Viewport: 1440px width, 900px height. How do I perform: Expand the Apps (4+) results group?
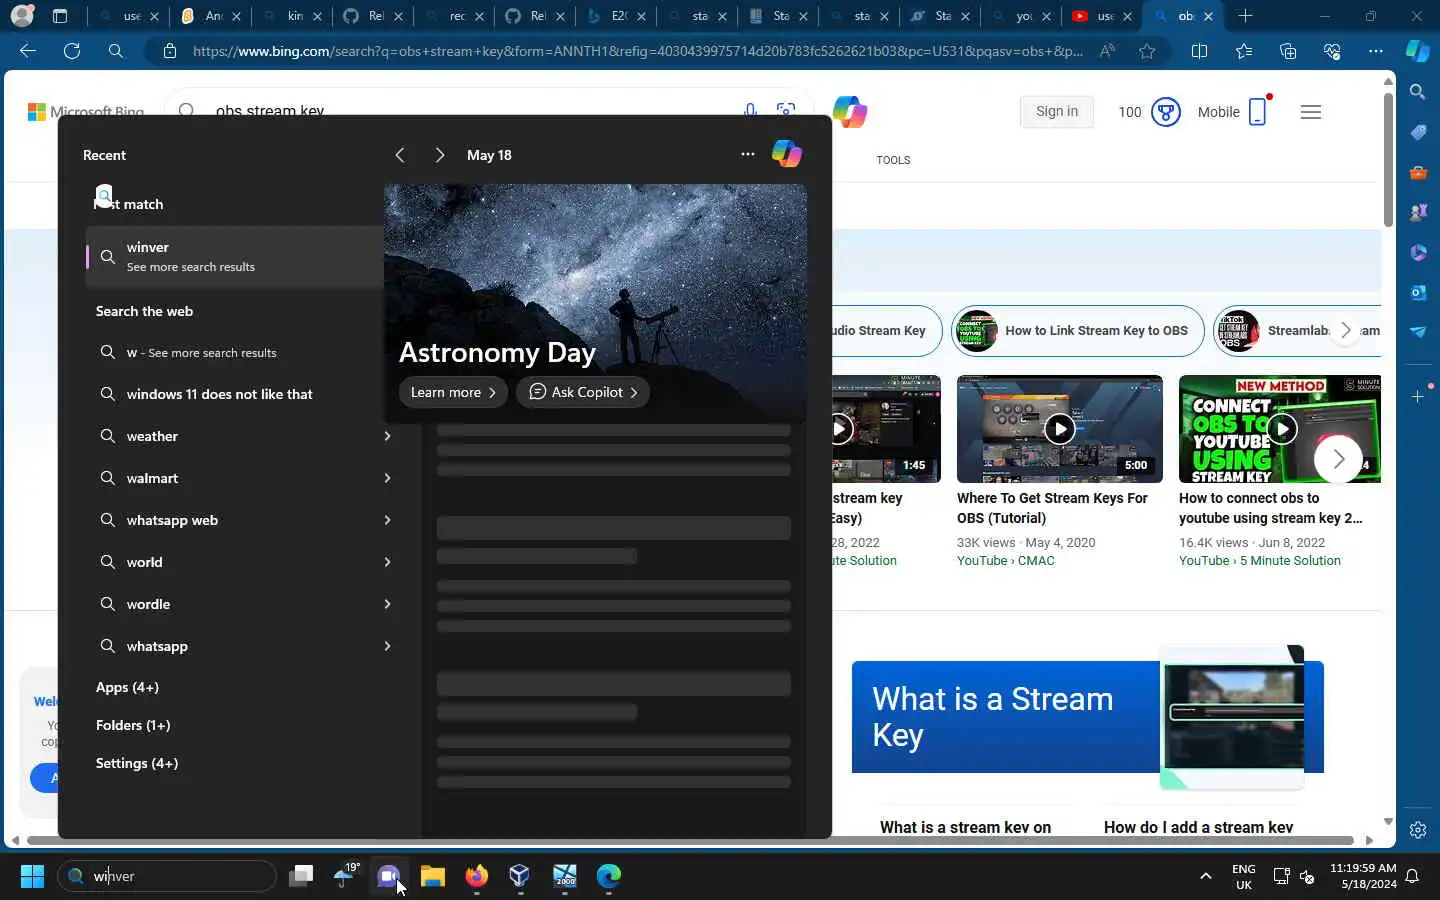pos(127,687)
